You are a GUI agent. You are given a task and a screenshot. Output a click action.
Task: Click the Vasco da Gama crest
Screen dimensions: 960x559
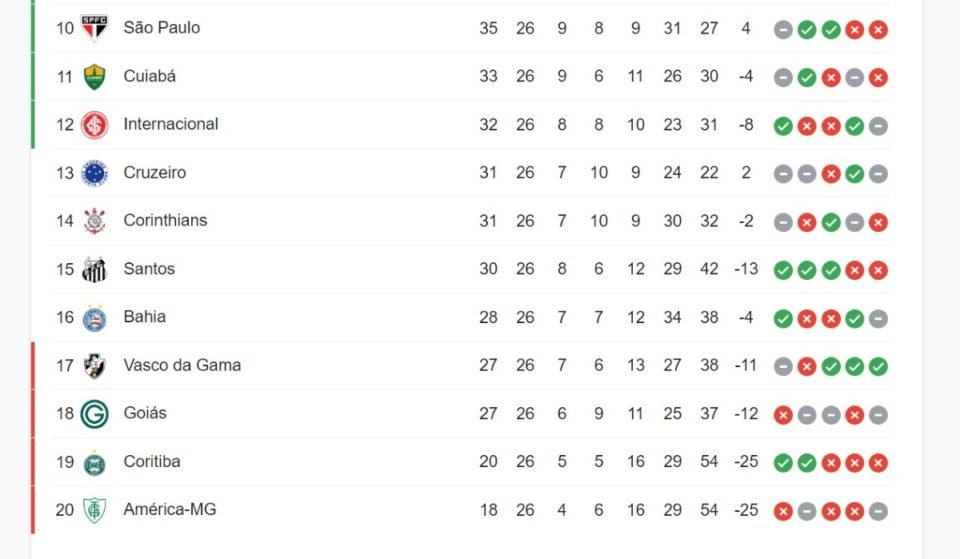(94, 366)
